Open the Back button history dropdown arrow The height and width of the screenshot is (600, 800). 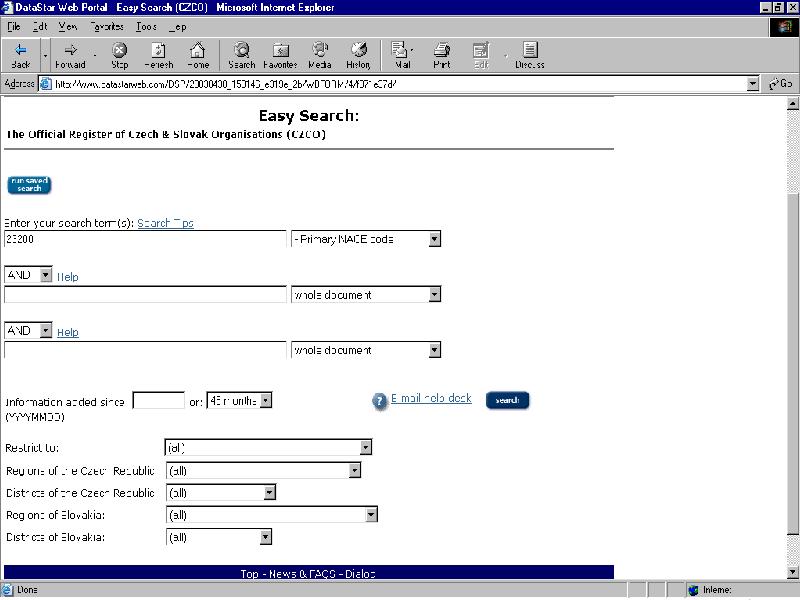click(45, 55)
